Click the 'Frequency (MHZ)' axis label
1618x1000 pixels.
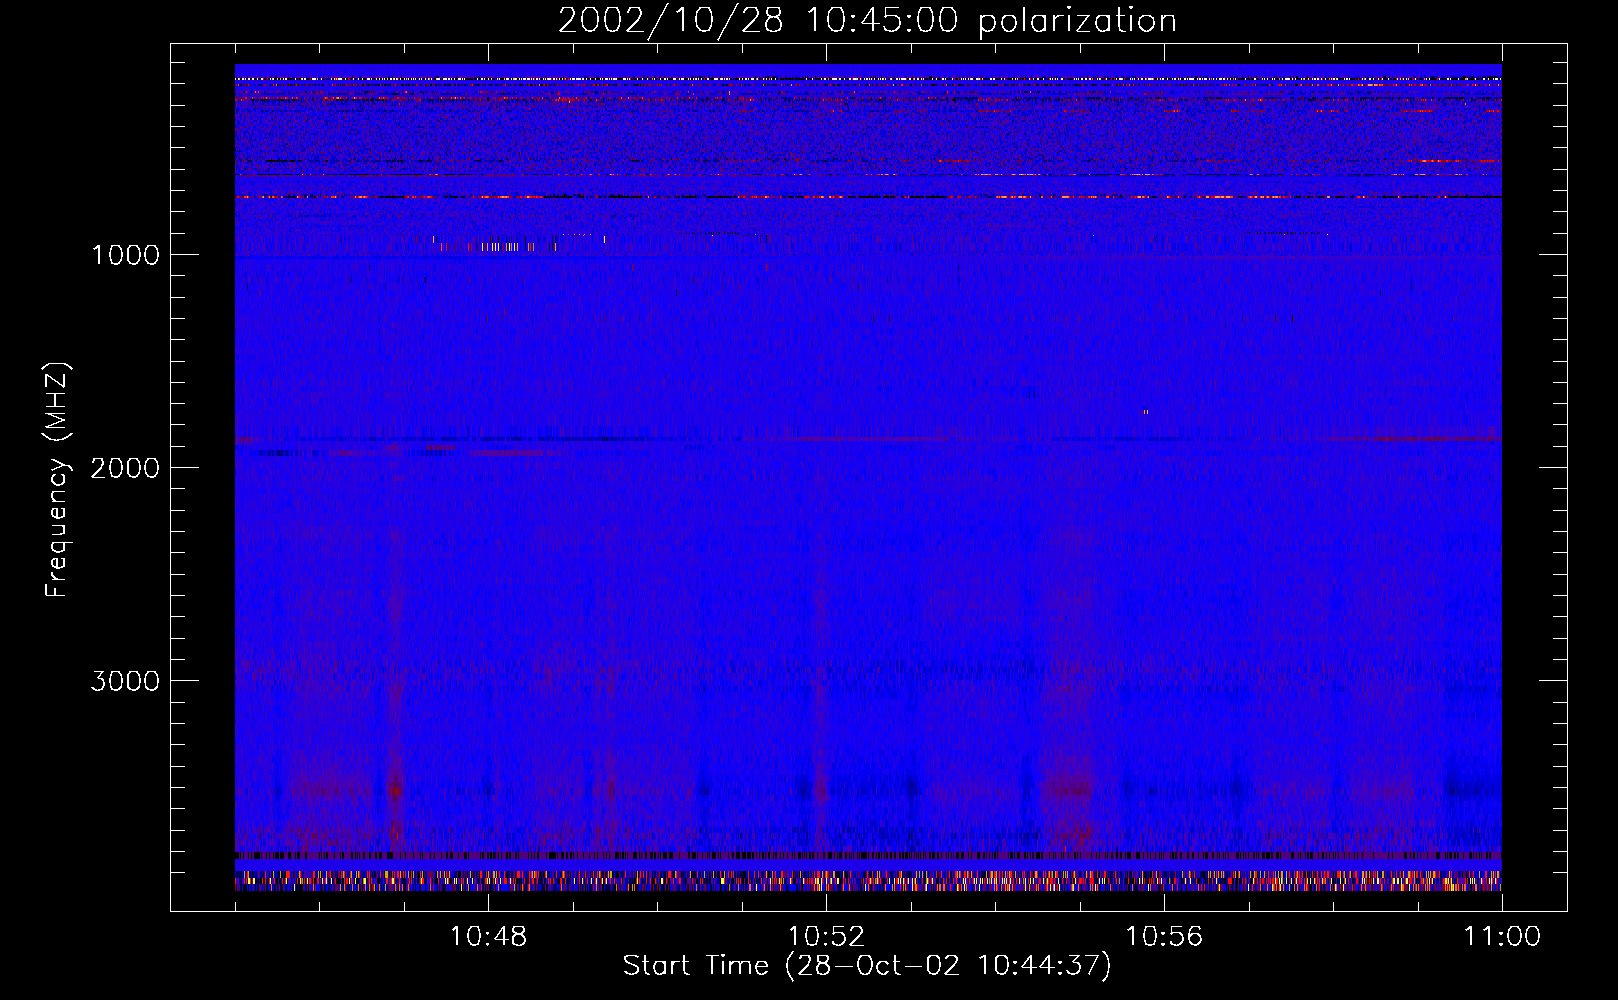(57, 479)
